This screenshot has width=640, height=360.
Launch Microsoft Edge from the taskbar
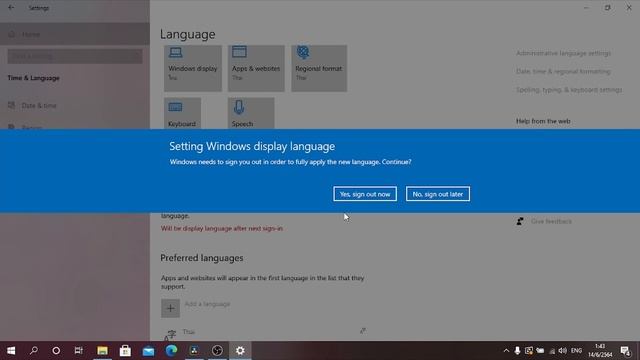[171, 351]
